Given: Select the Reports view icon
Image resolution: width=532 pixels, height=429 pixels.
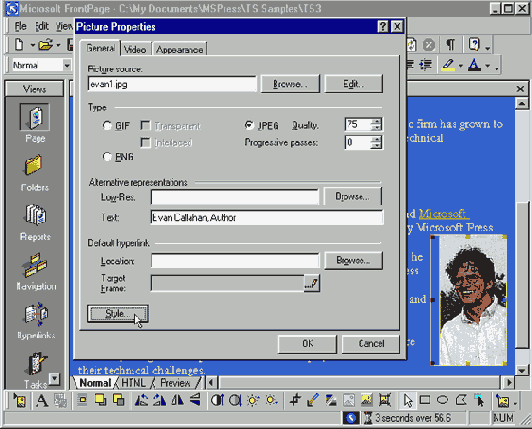Looking at the screenshot, I should tap(35, 214).
